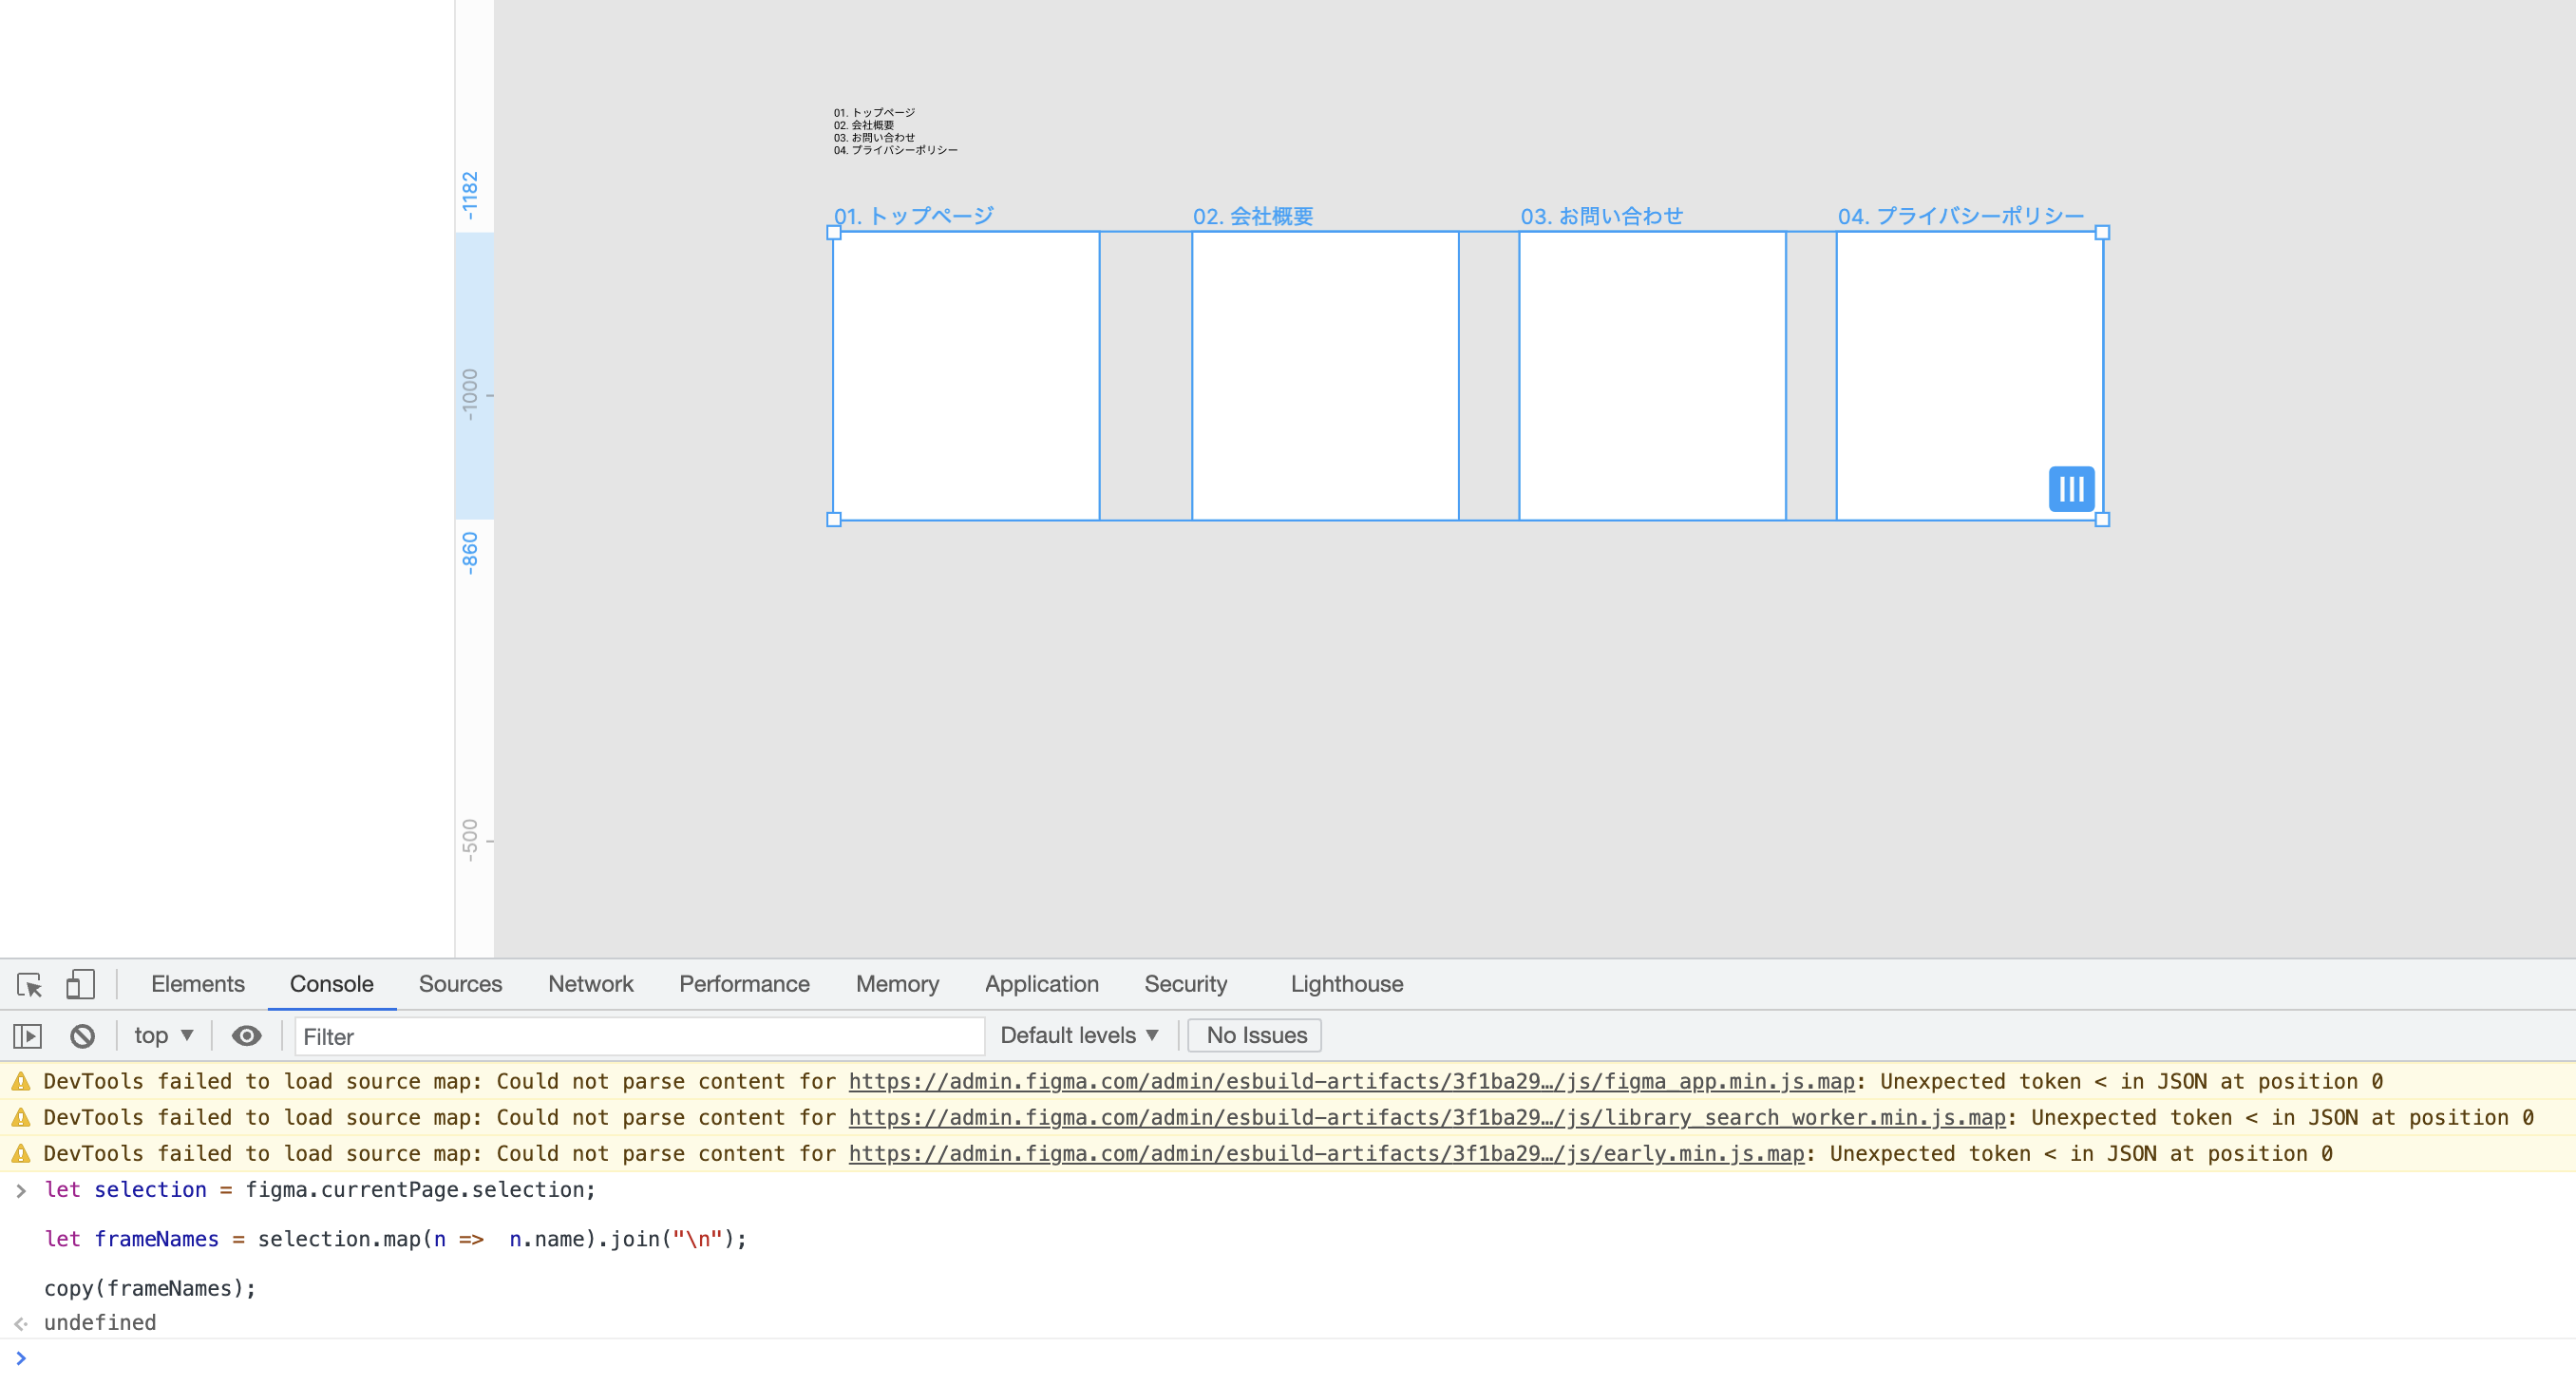Switch to the Network tab

click(590, 984)
